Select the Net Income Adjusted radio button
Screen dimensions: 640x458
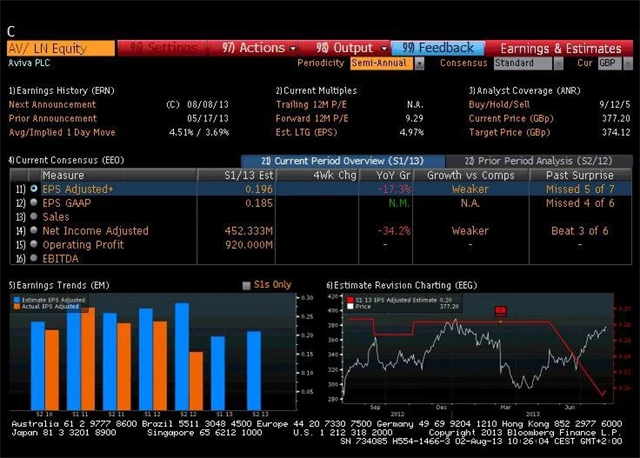(34, 231)
